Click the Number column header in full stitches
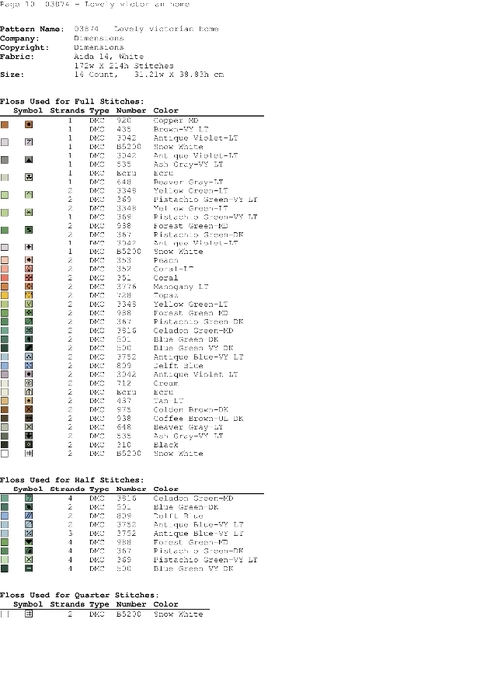Viewport: 494px width, 699px height. 131,110
